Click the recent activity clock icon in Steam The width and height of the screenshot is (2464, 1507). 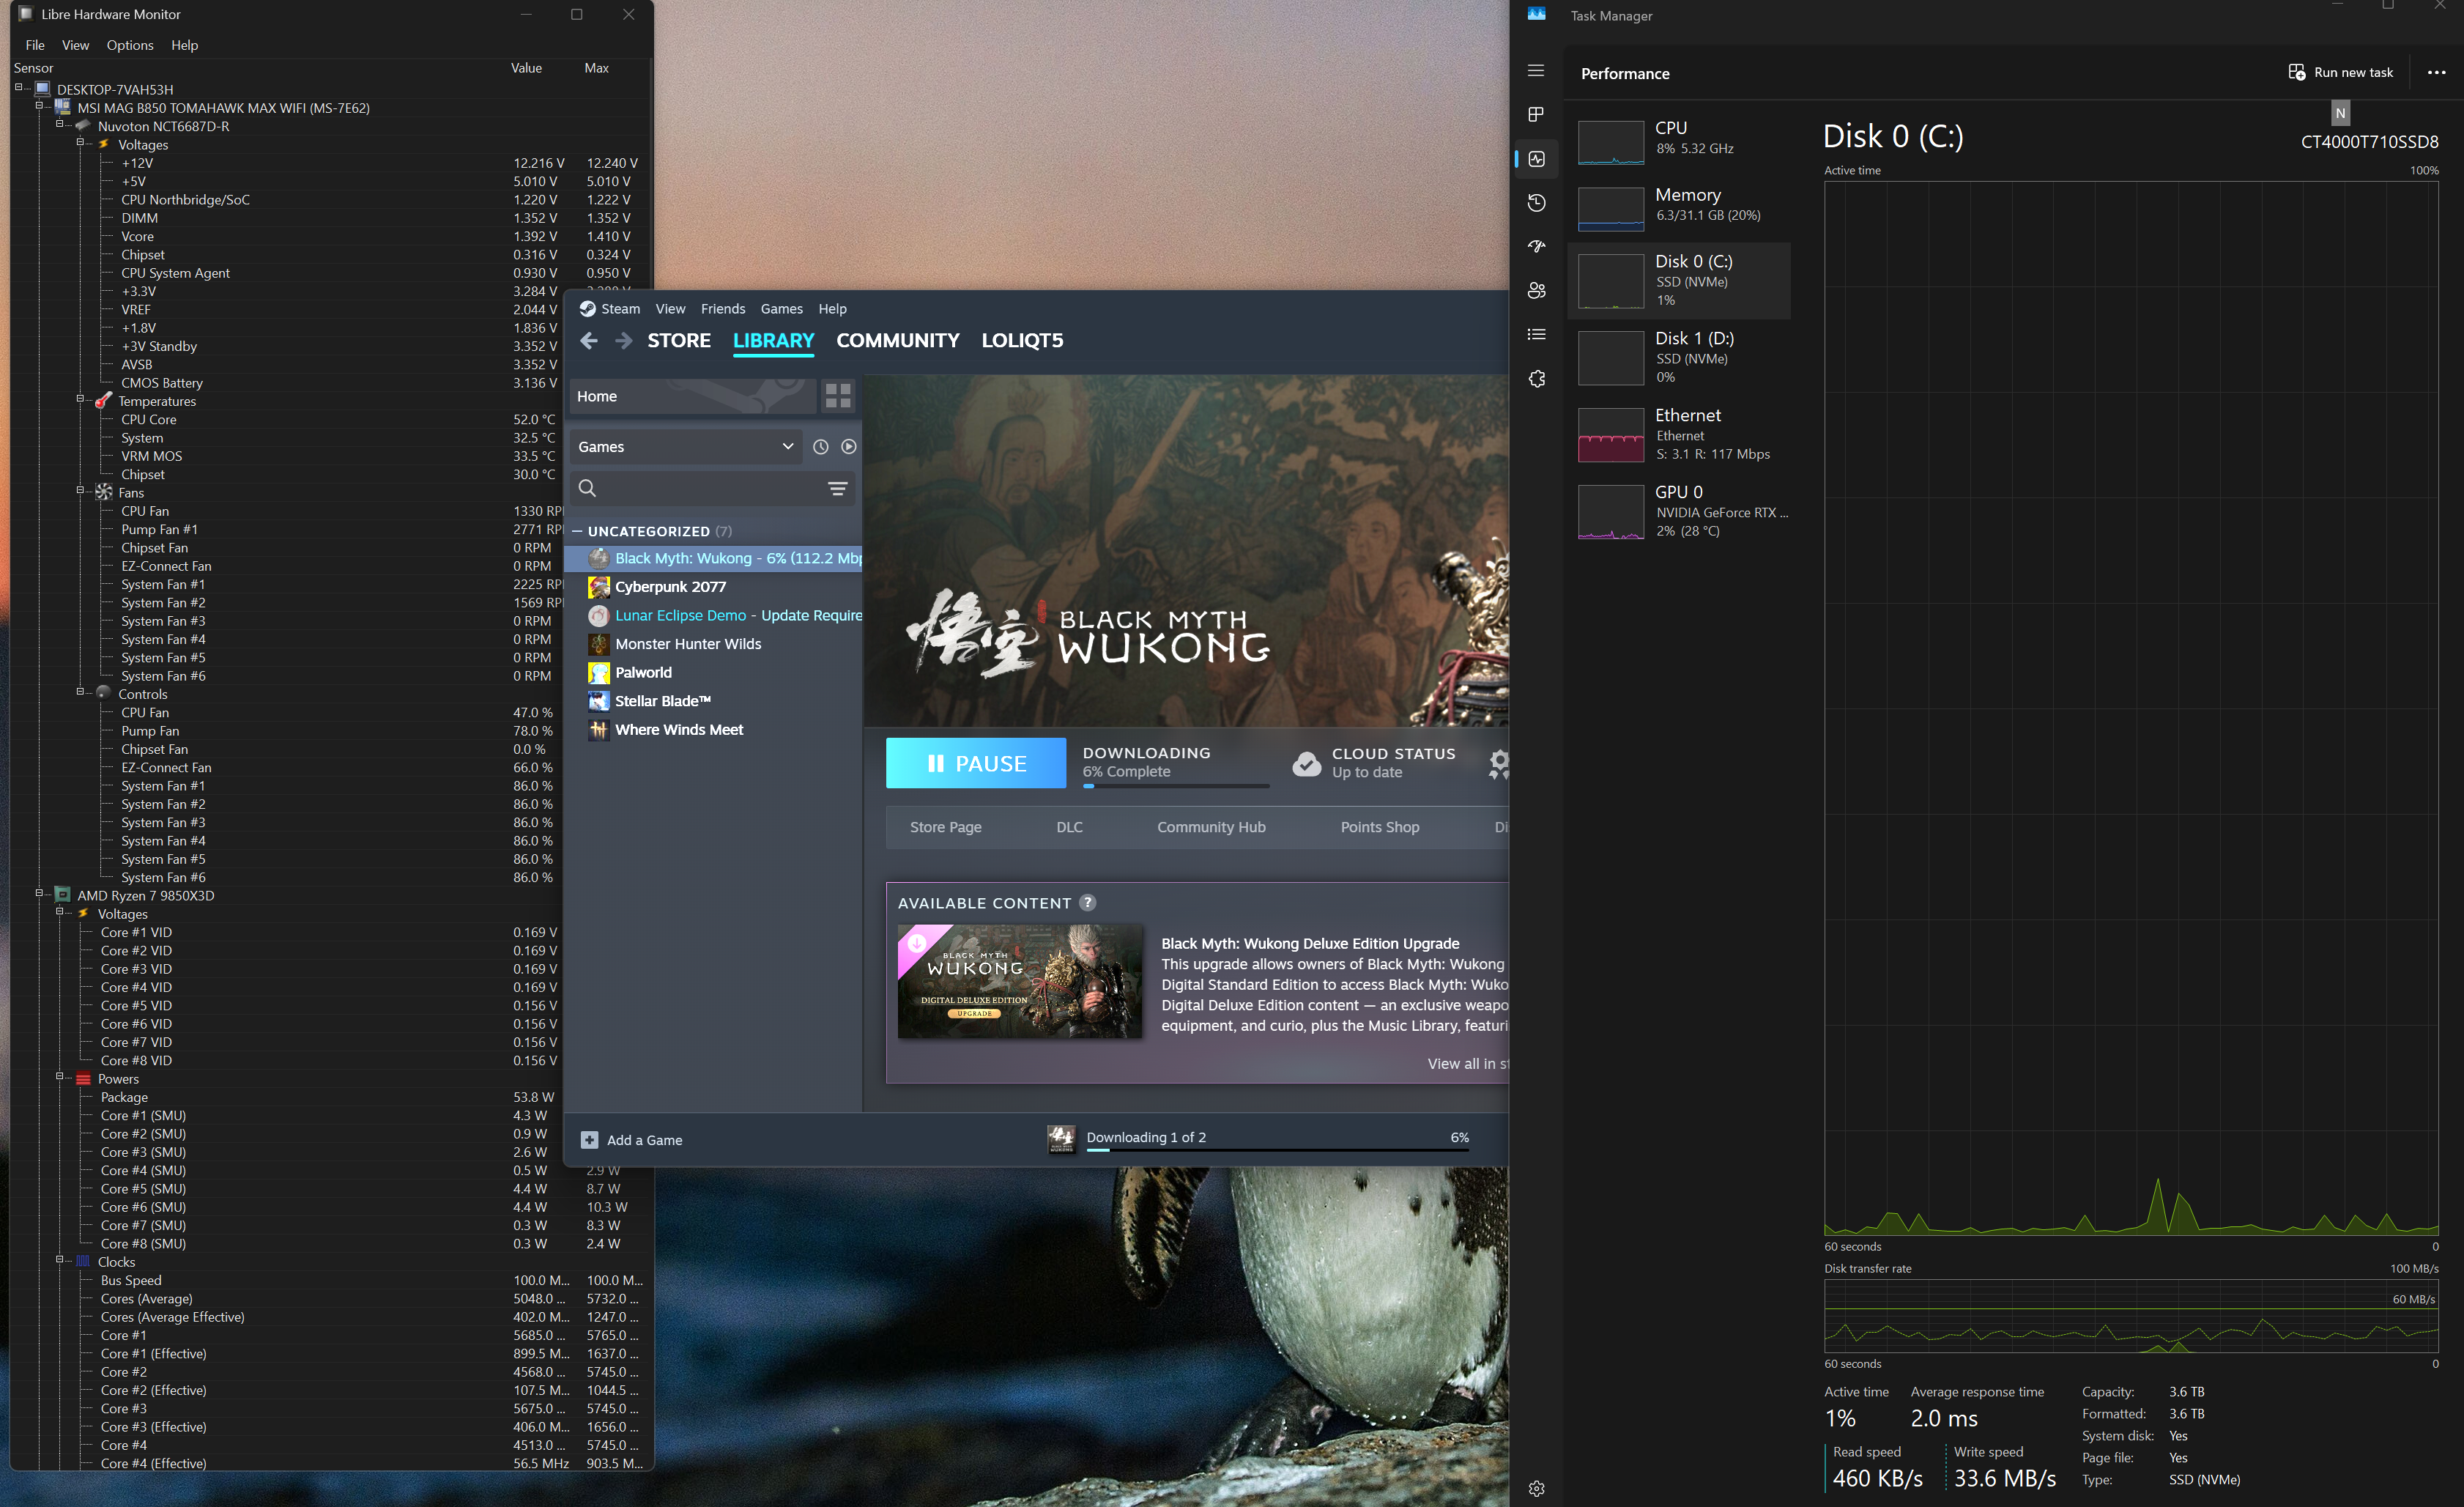pos(820,447)
